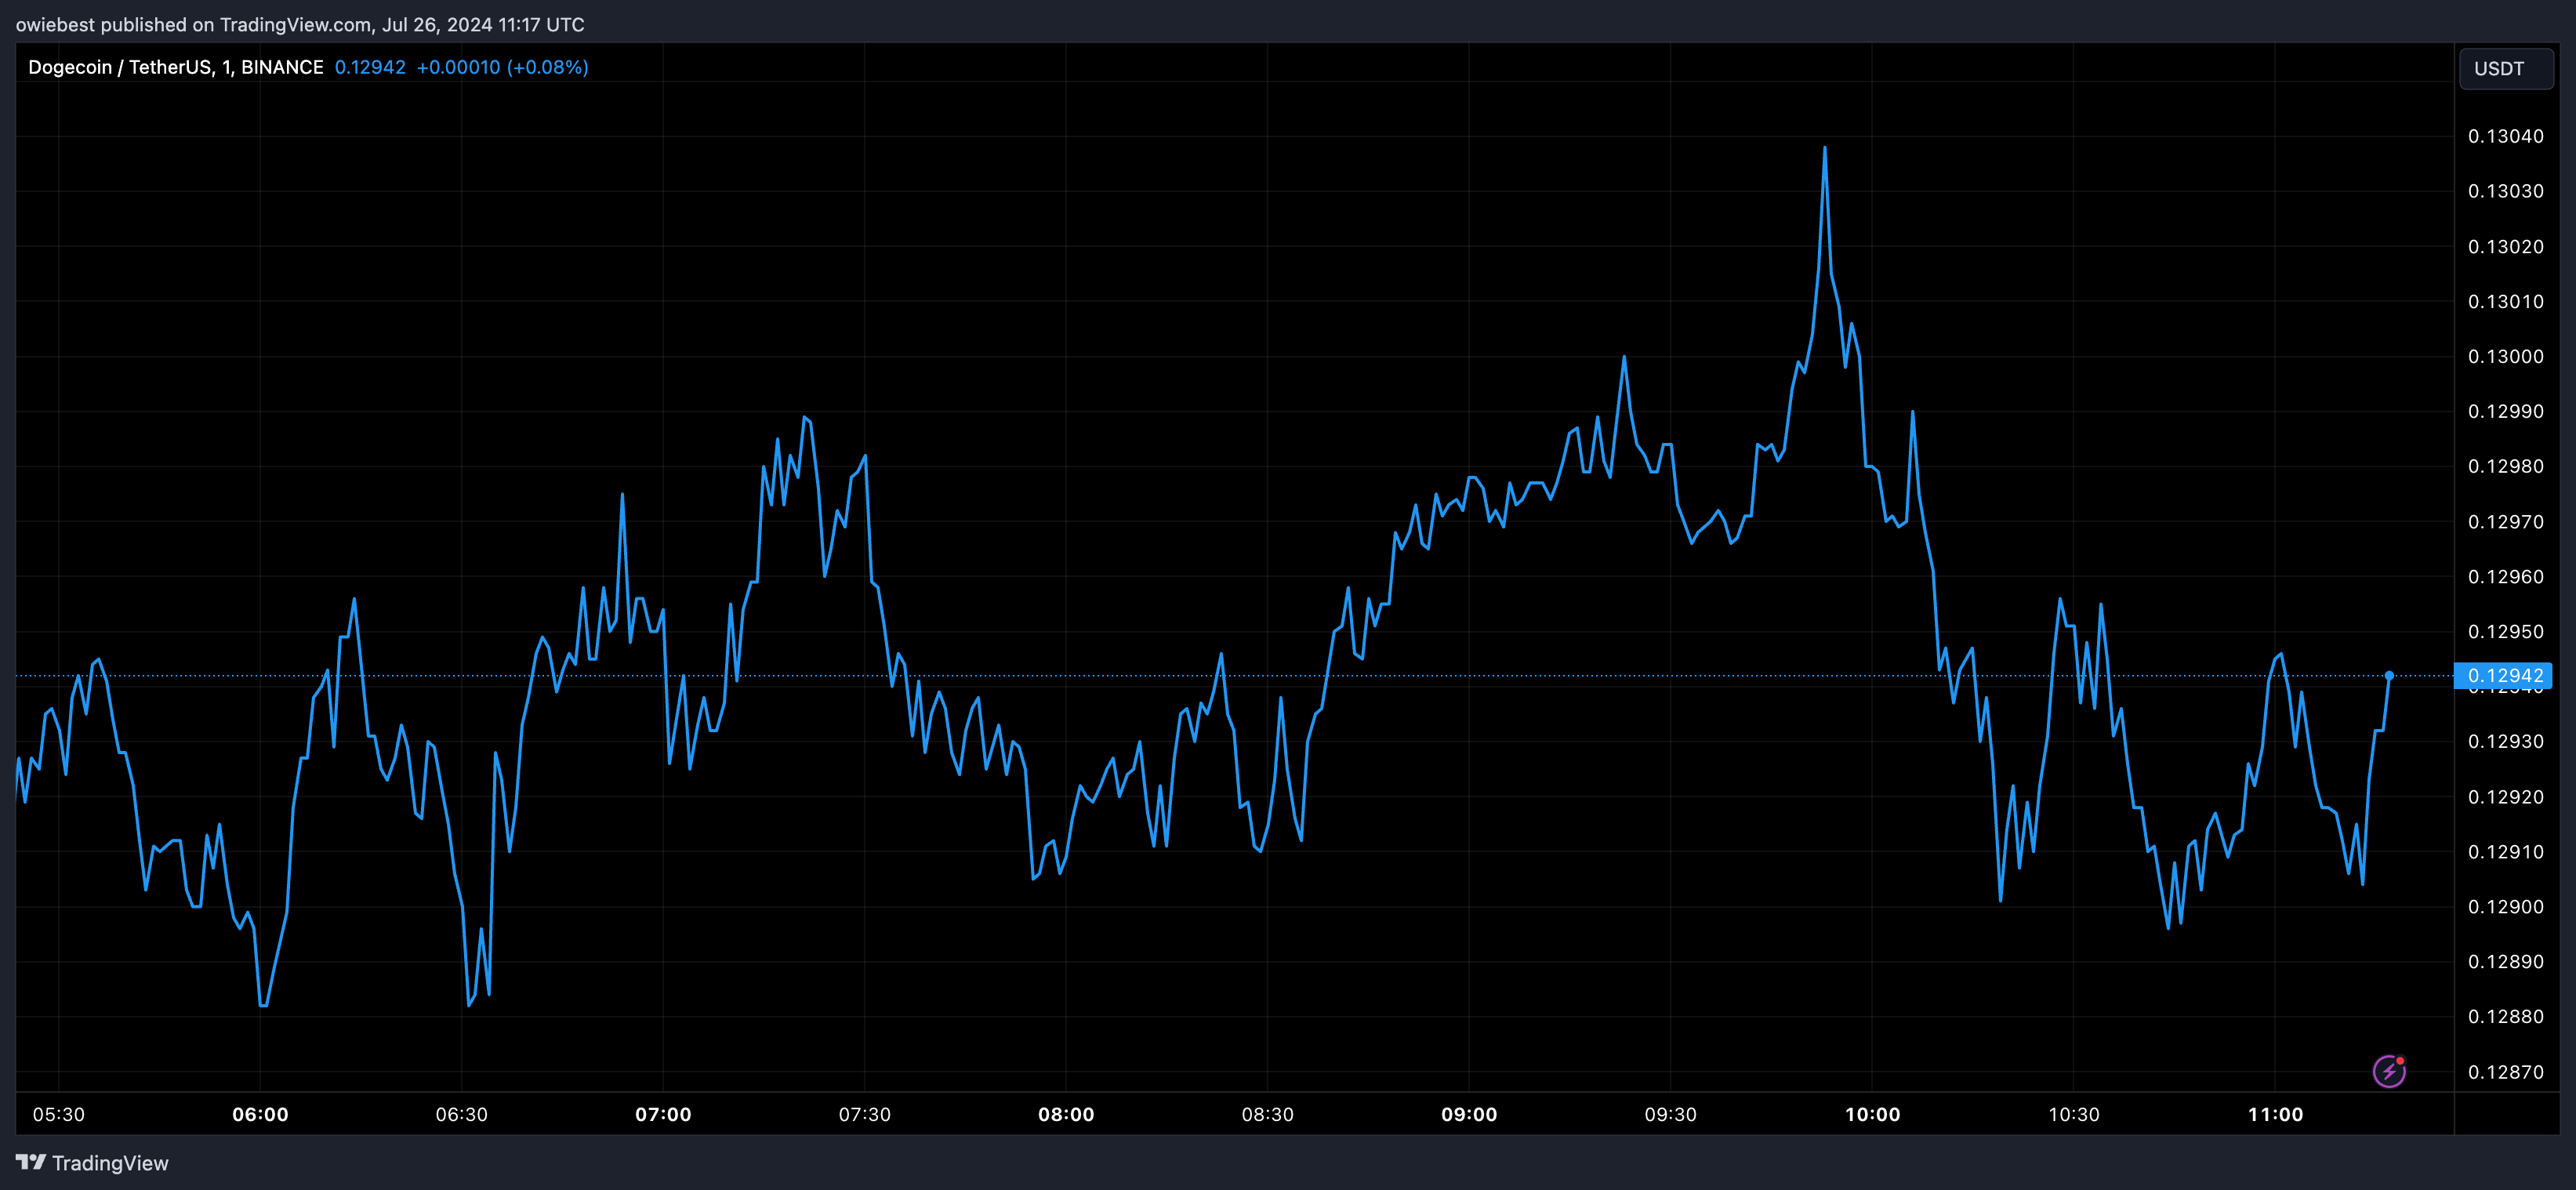Click the 07:30 time axis label
The height and width of the screenshot is (1190, 2576).
tap(865, 1114)
